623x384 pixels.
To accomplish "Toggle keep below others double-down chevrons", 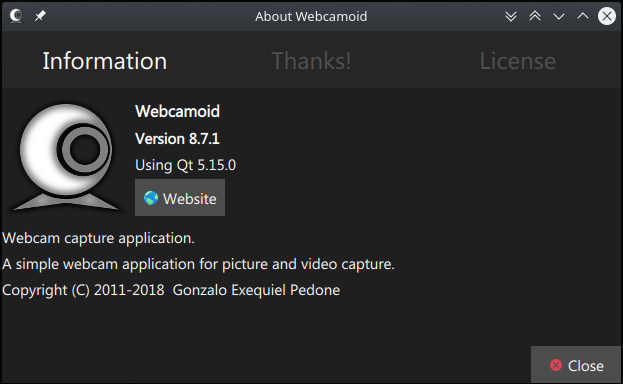I will (511, 16).
